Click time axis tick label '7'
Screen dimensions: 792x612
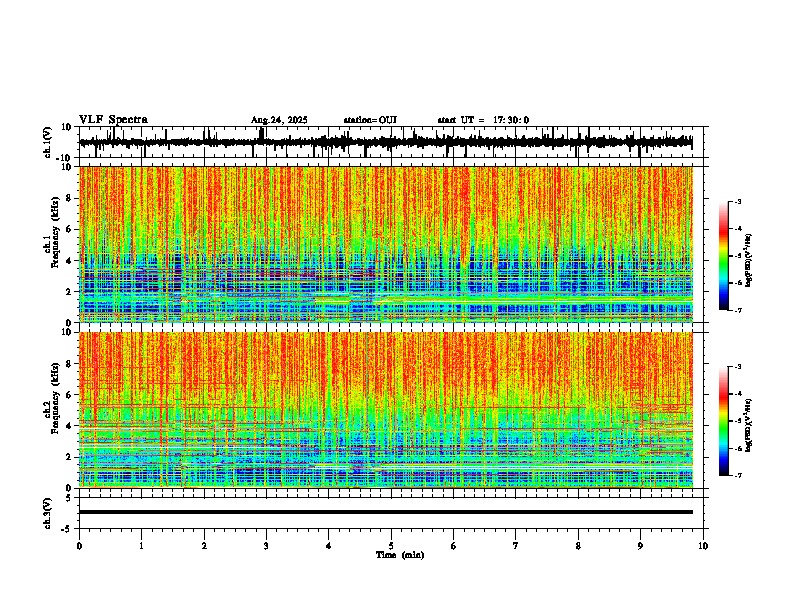point(516,546)
